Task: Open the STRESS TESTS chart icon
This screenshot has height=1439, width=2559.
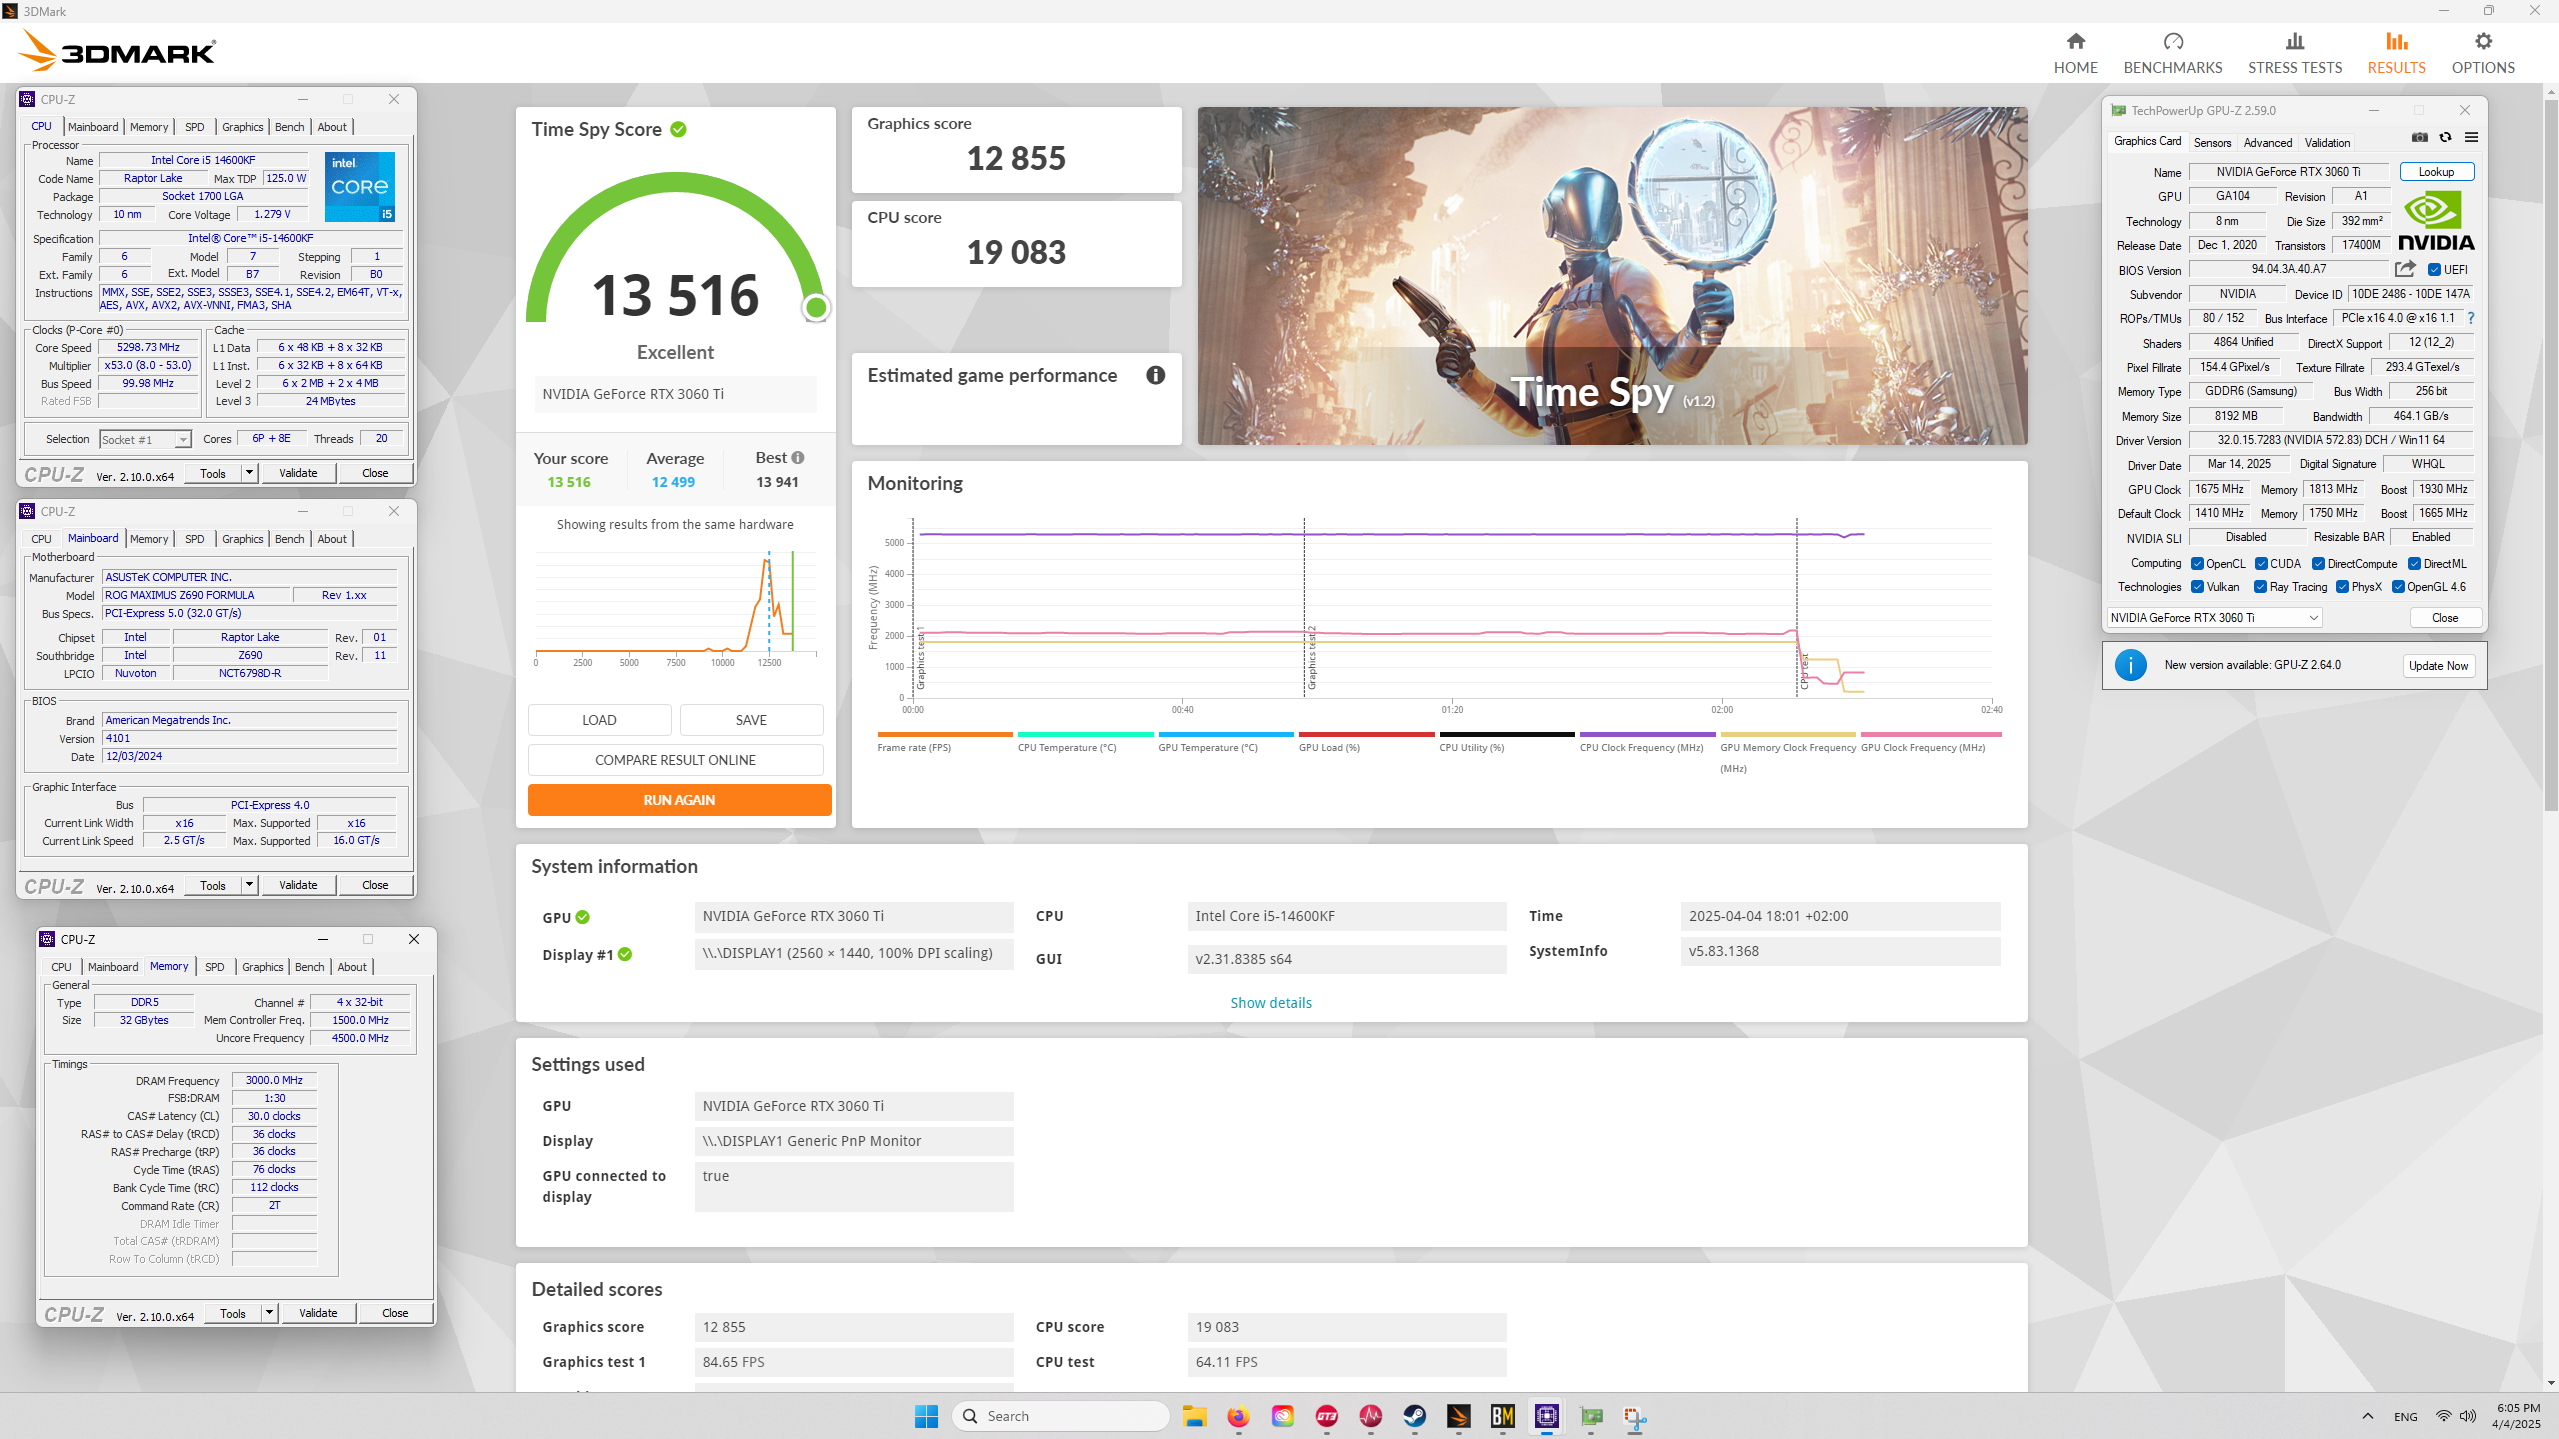Action: pos(2294,41)
